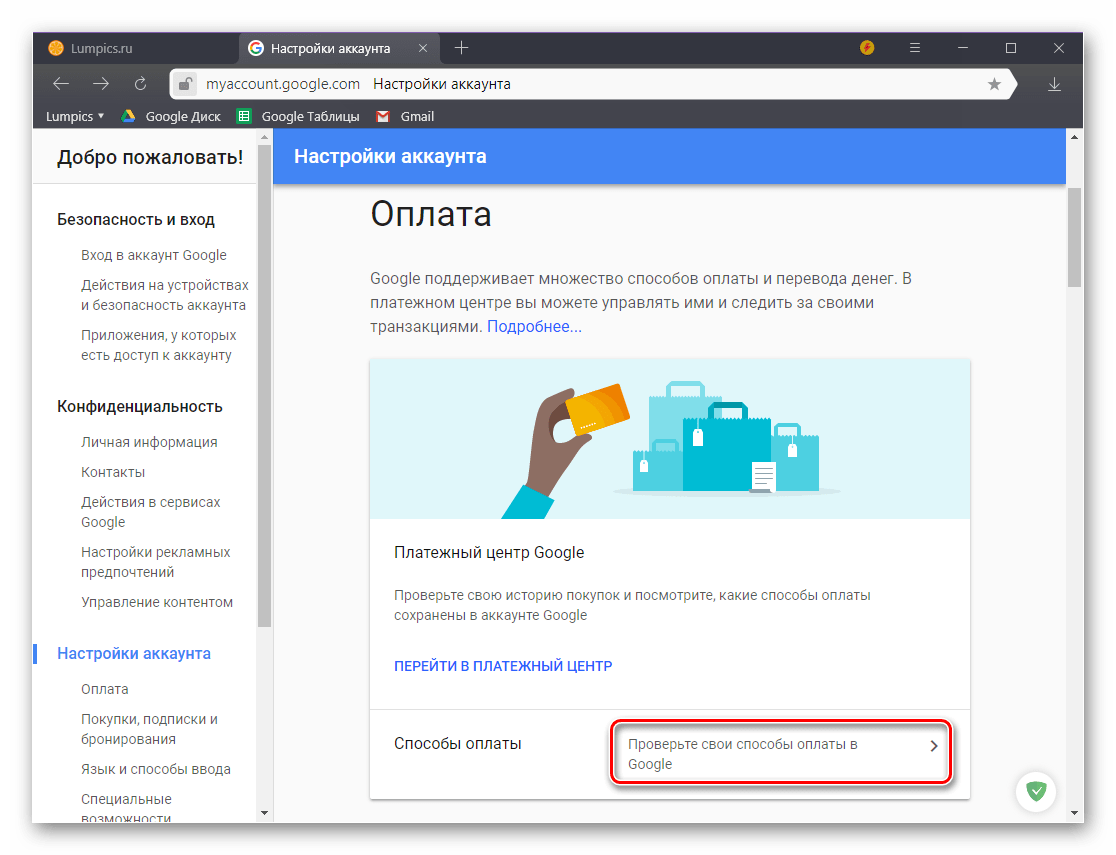The height and width of the screenshot is (855, 1116).
Task: Follow the Подробнее link
Action: tap(534, 326)
